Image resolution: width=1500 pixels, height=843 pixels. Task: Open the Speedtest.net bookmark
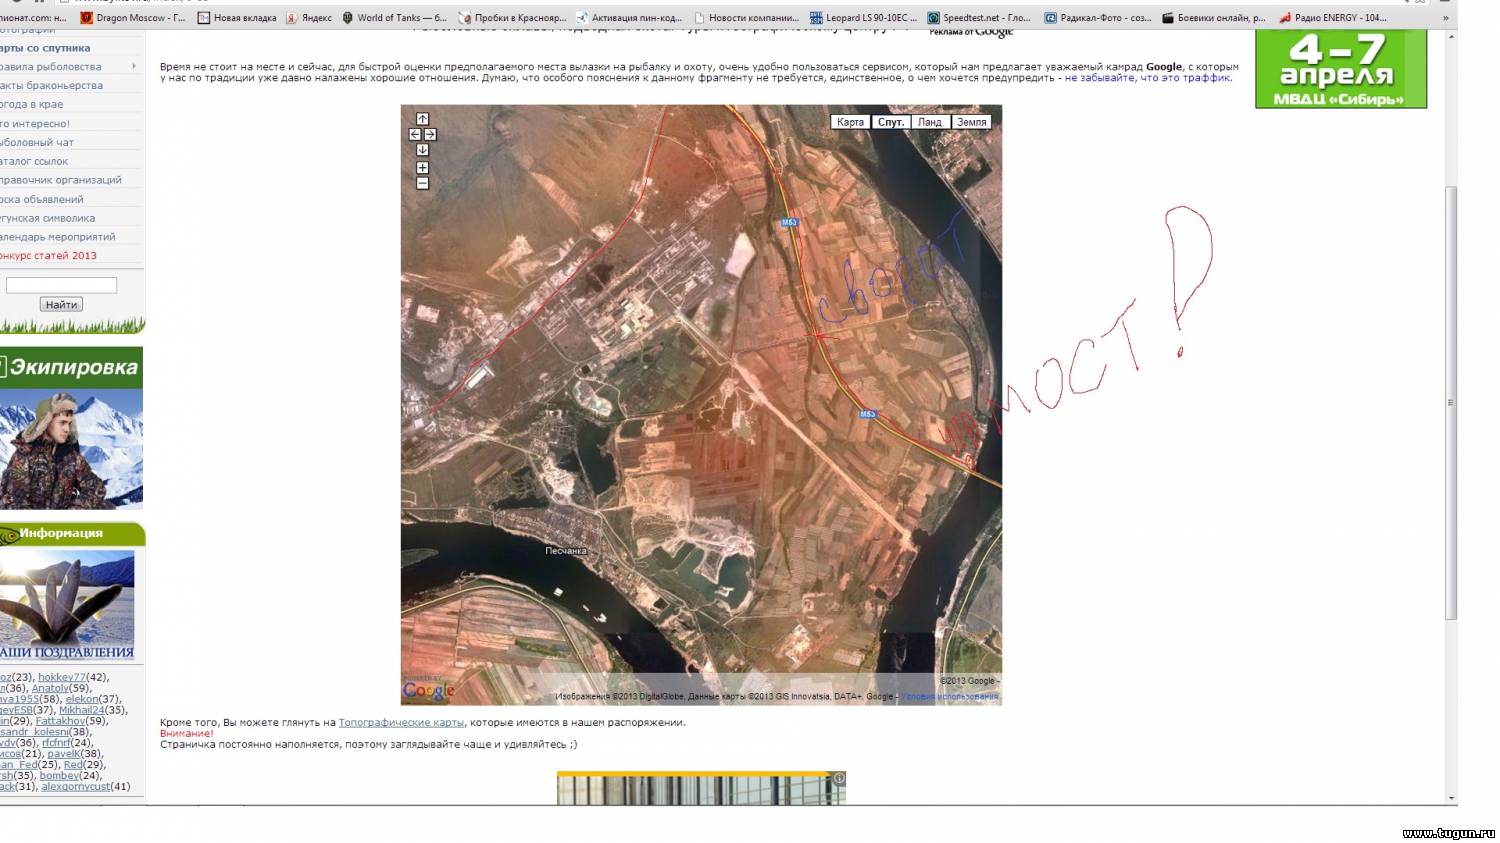[x=979, y=18]
